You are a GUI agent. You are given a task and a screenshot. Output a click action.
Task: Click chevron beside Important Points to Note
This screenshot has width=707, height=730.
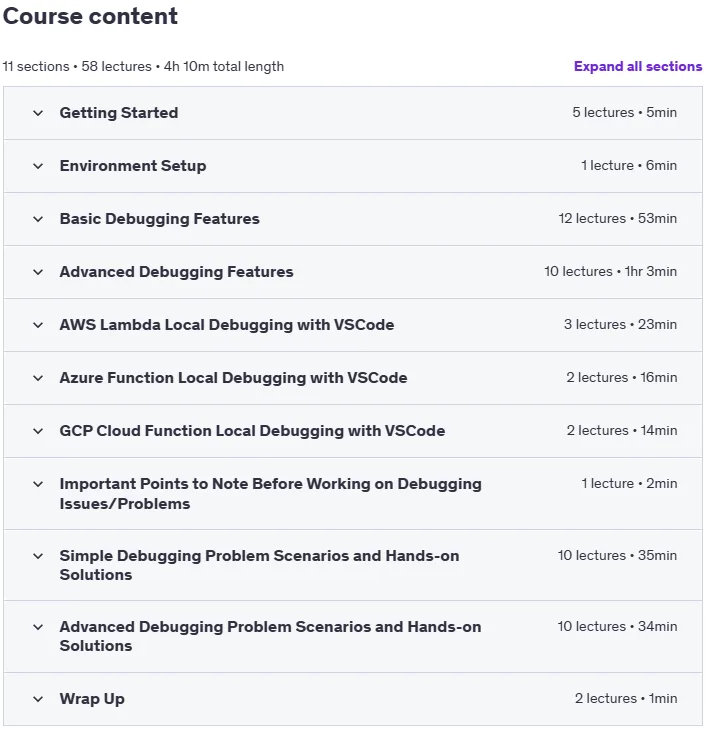click(38, 484)
